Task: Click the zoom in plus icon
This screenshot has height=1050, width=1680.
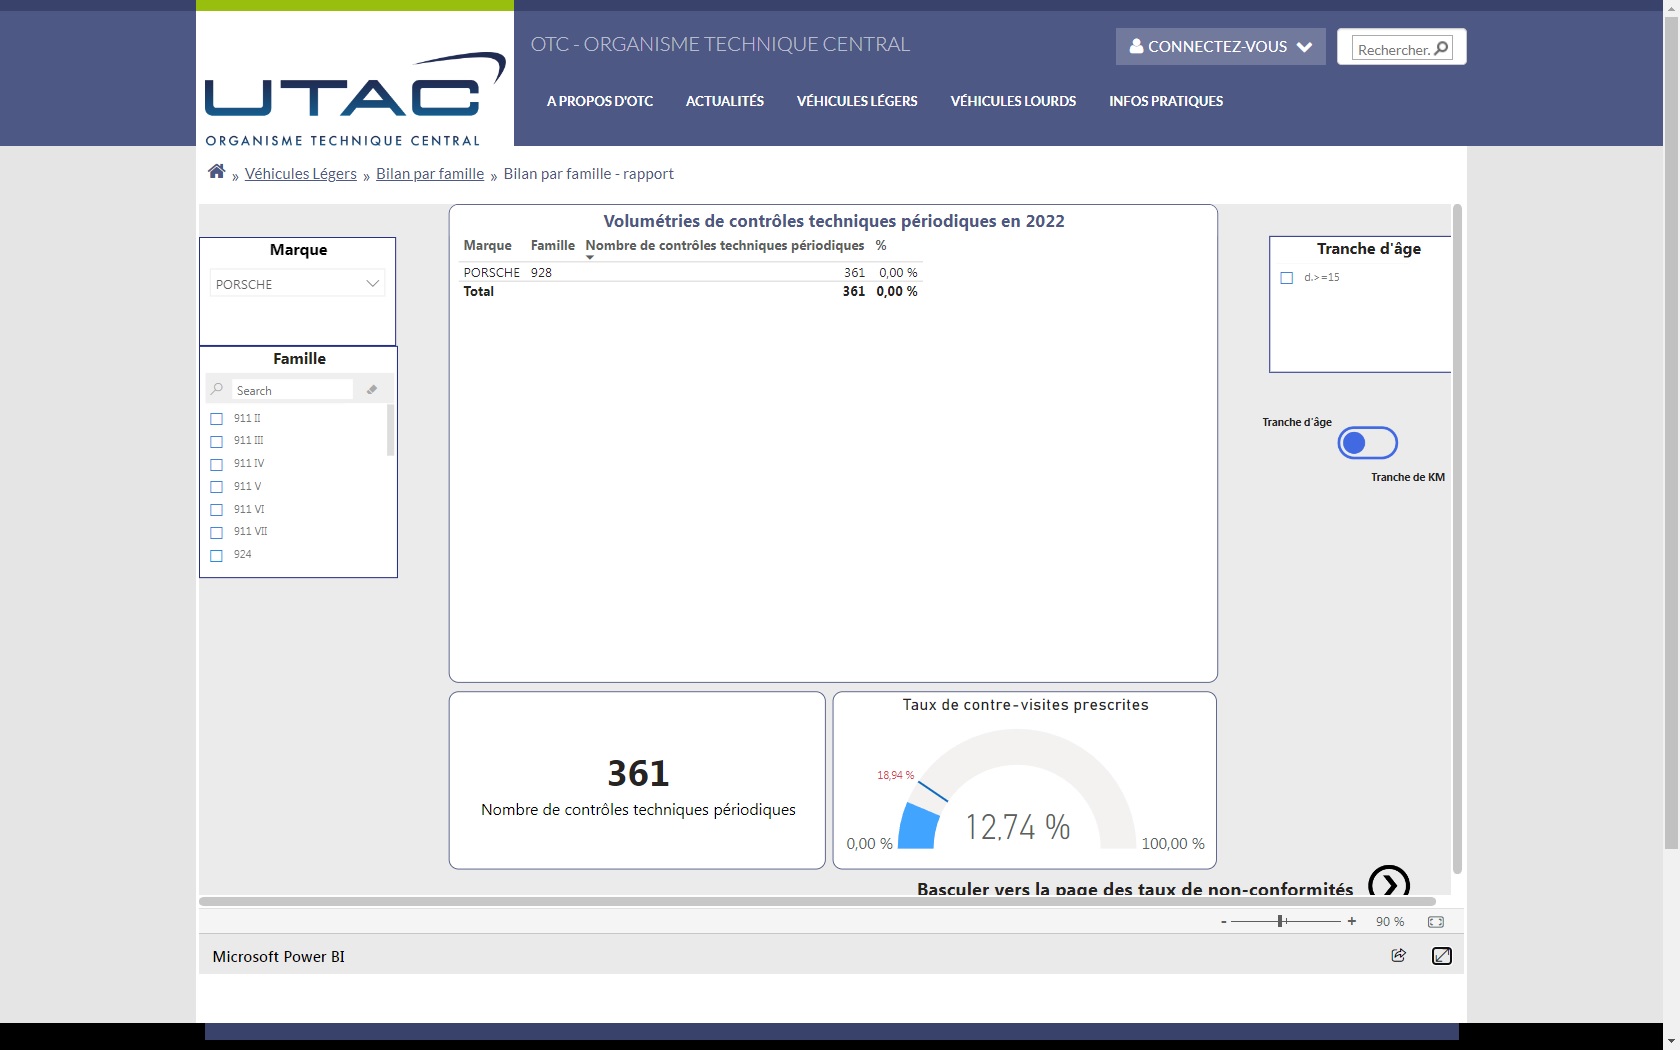Action: 1352,921
